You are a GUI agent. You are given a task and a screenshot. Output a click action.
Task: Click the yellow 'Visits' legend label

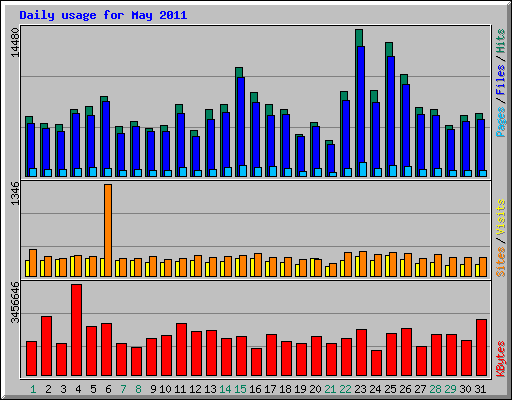pyautogui.click(x=501, y=217)
